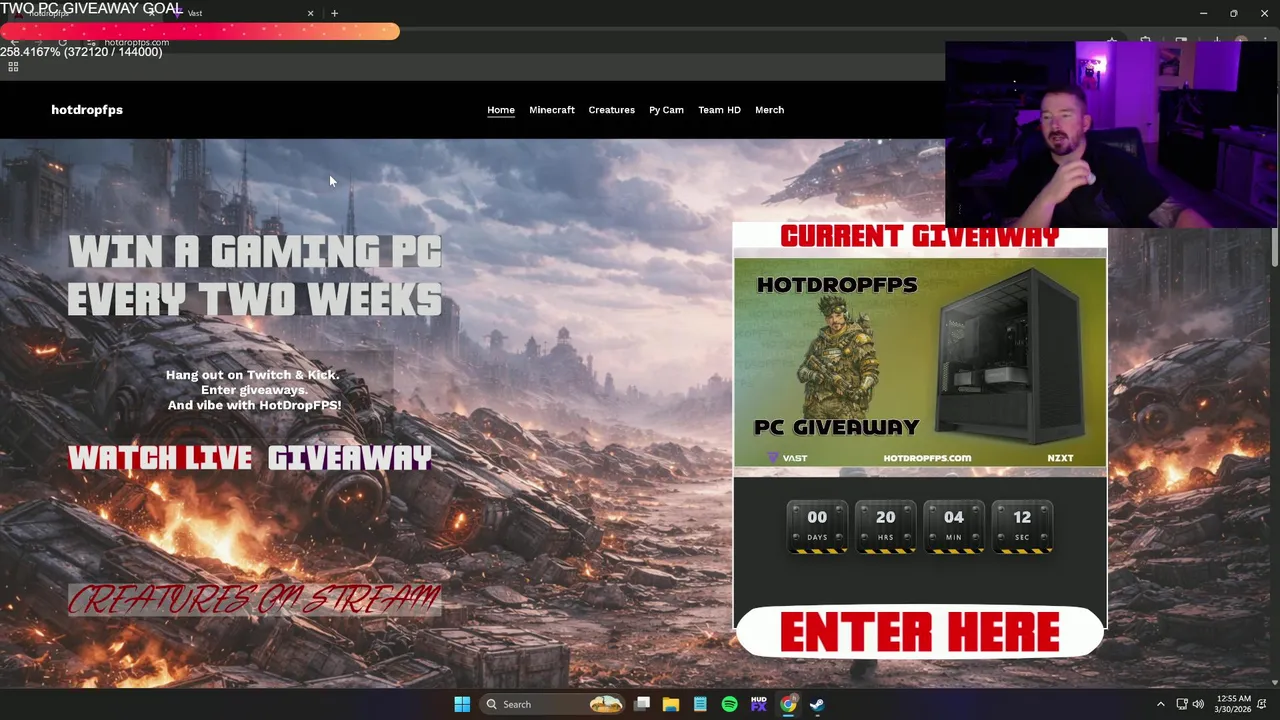Open the GIVEAWAY link beside Watch Live

(x=349, y=458)
